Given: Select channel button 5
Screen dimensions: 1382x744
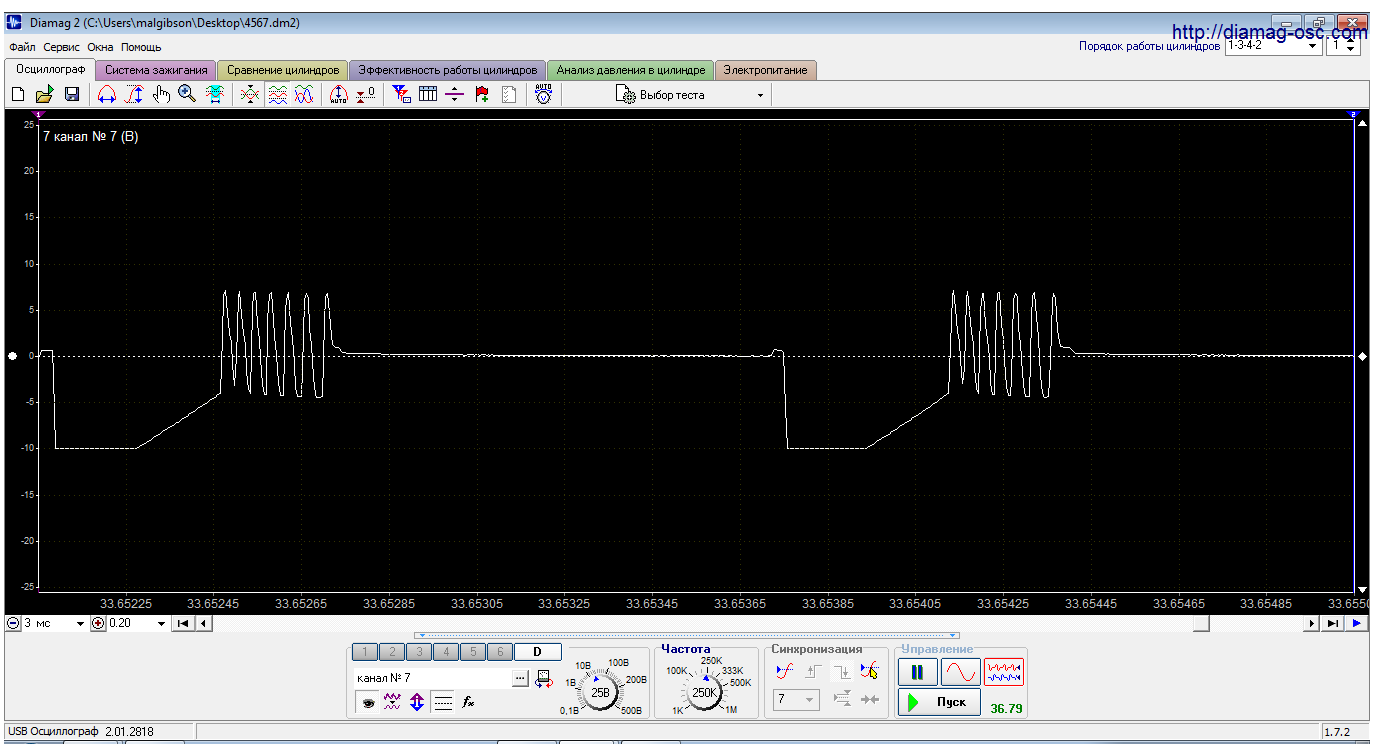Looking at the screenshot, I should pos(473,652).
